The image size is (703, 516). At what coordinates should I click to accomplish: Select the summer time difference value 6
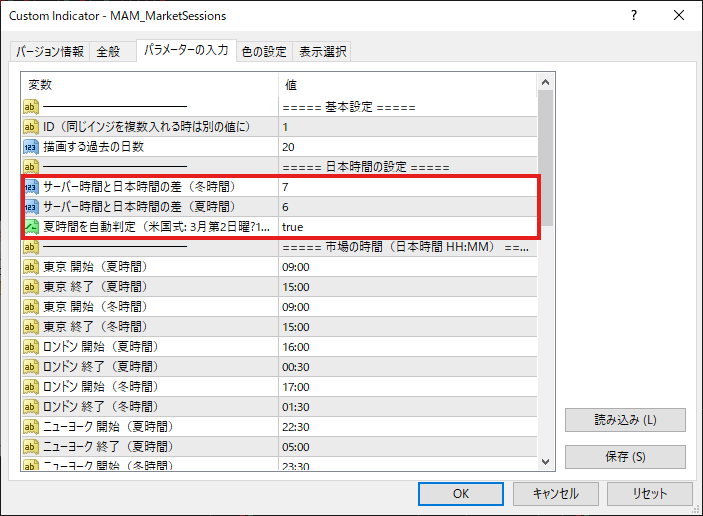(x=408, y=207)
